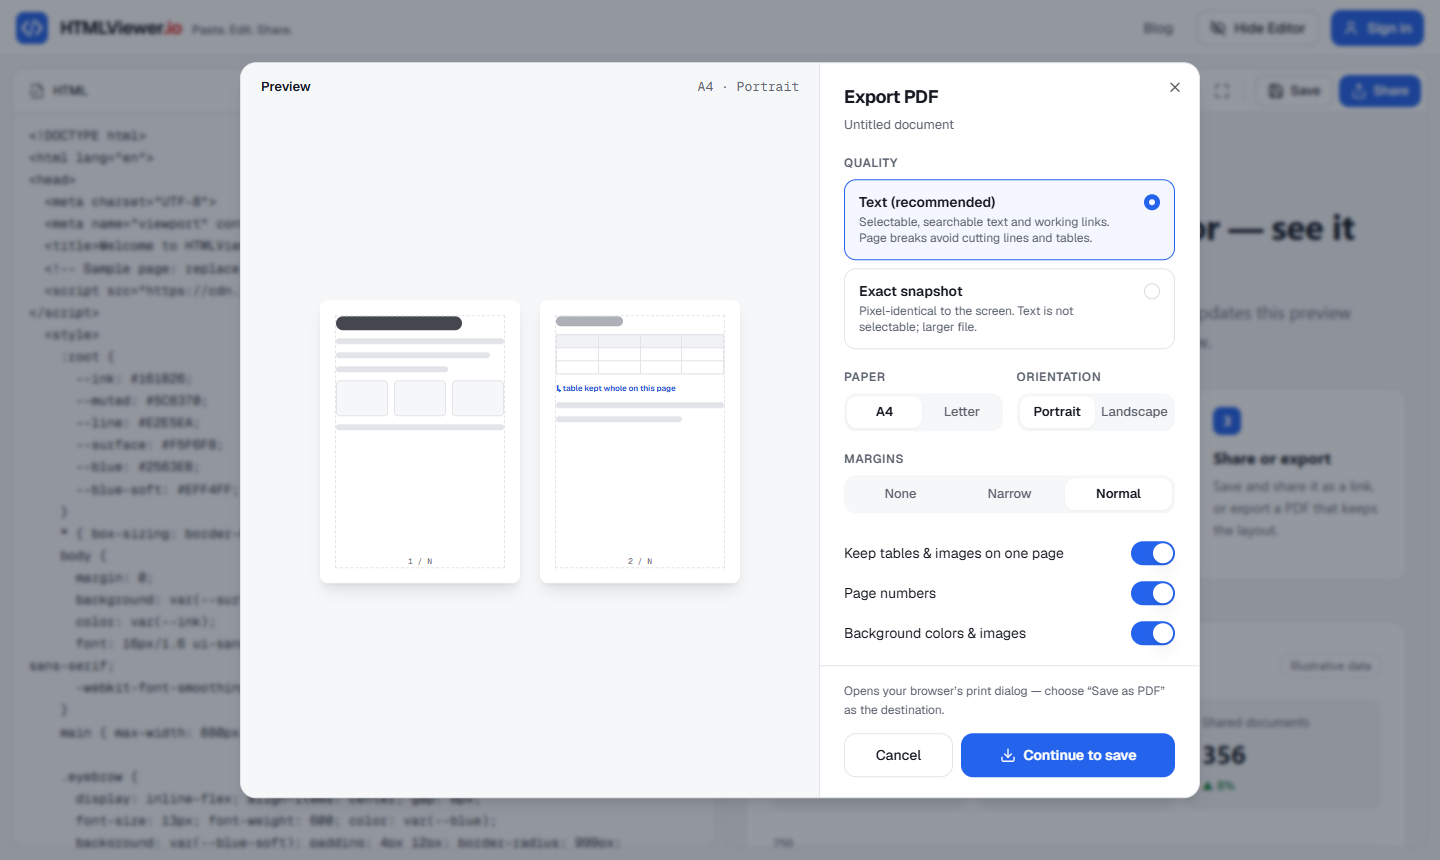Set paper size to A4
The width and height of the screenshot is (1440, 860).
pos(884,412)
